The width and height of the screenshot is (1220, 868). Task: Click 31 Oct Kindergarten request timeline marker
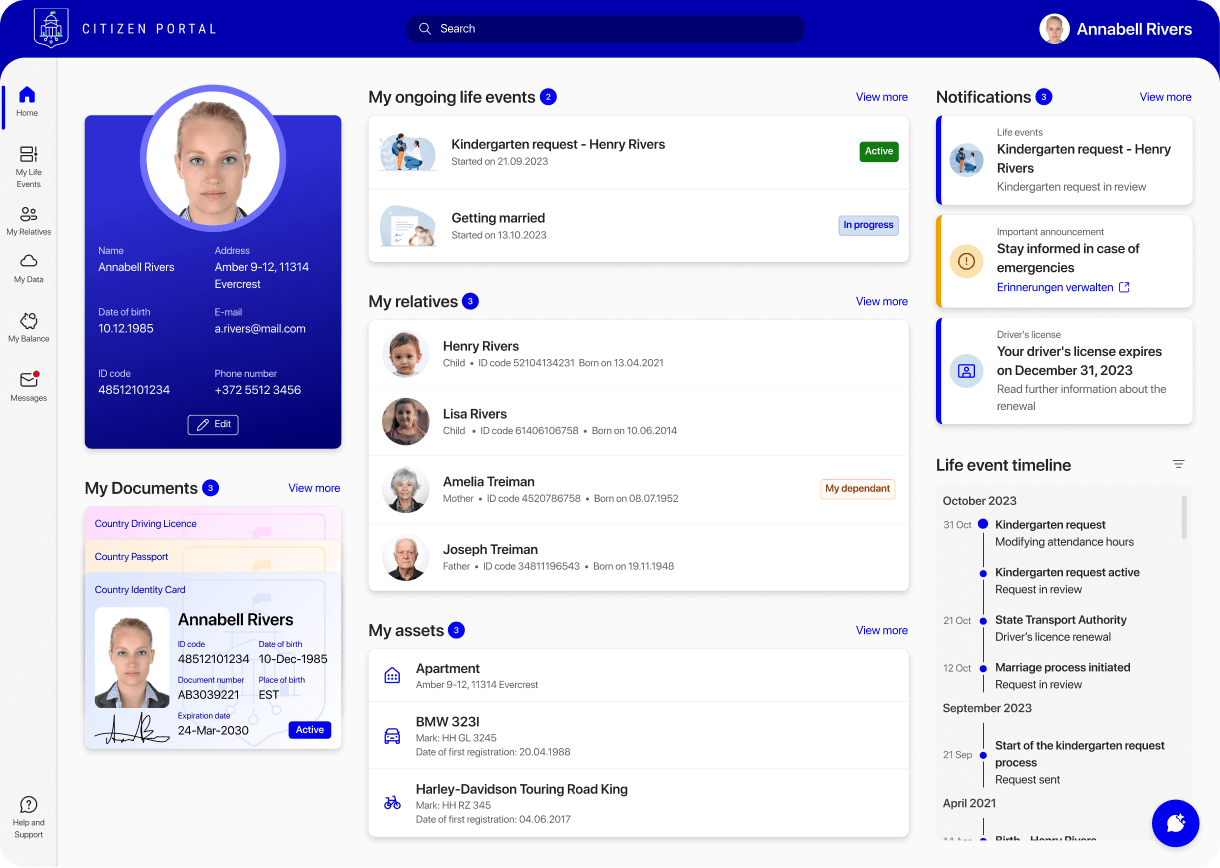coord(983,524)
